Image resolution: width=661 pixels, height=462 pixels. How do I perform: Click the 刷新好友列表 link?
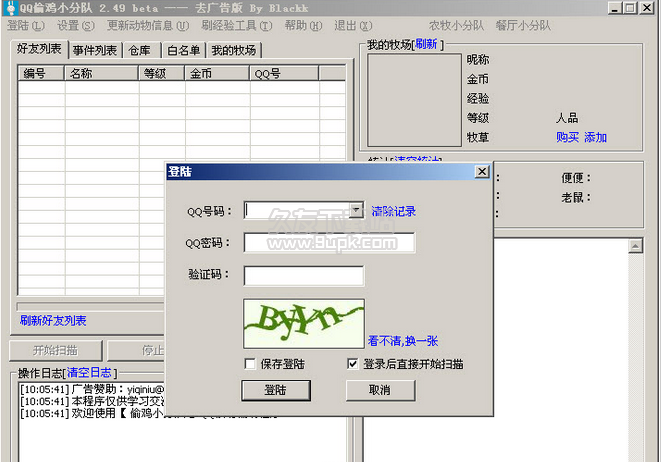tap(53, 321)
